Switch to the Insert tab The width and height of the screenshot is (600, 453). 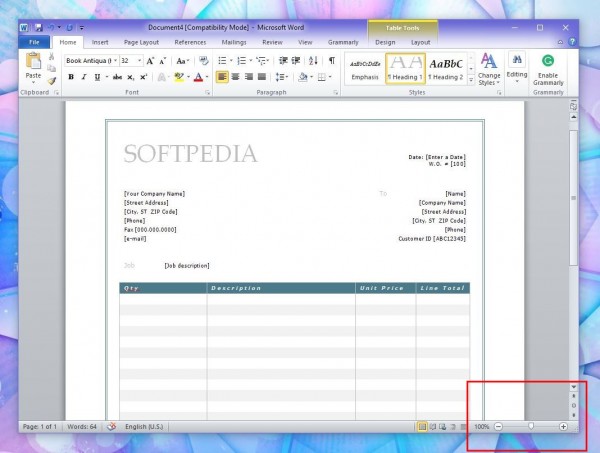[x=100, y=42]
